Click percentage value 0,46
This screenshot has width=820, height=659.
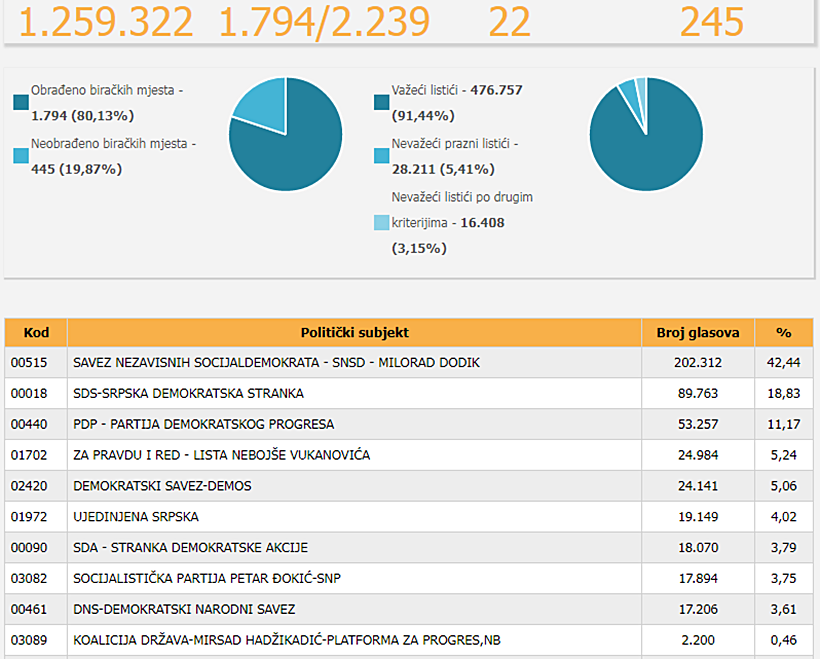click(784, 640)
